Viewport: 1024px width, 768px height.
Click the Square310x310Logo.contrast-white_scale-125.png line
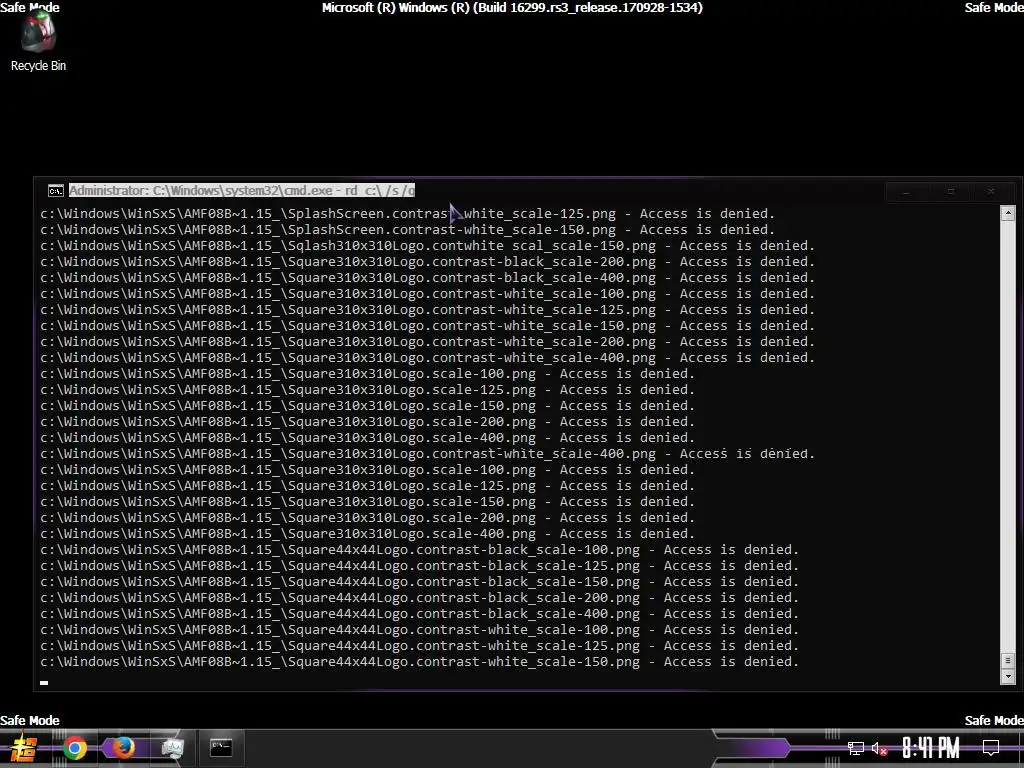coord(428,310)
